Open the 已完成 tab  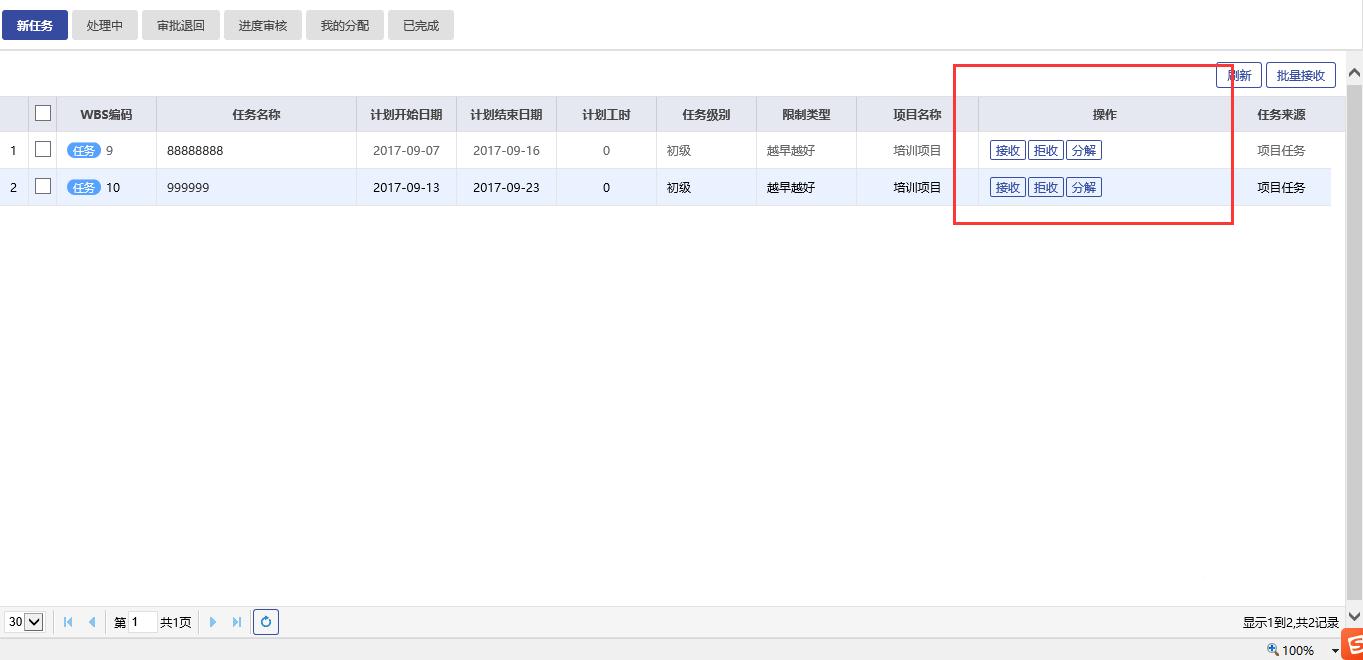421,26
